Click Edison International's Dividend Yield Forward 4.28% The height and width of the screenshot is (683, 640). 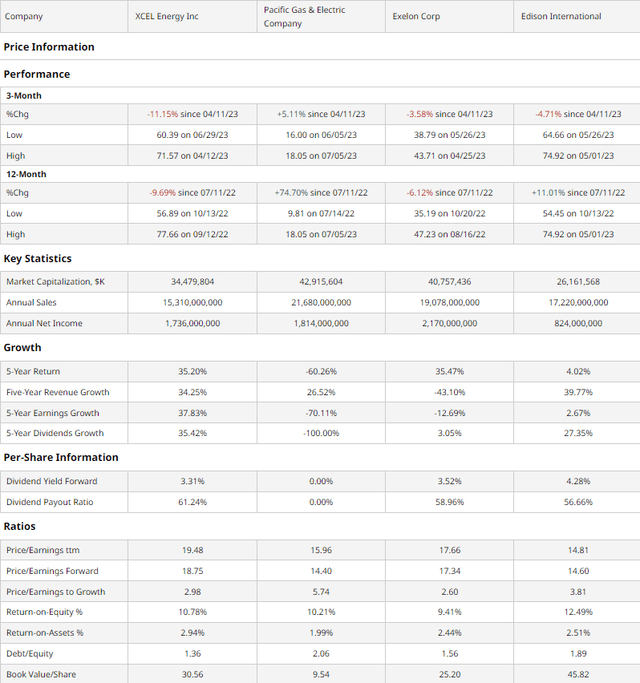tap(577, 481)
